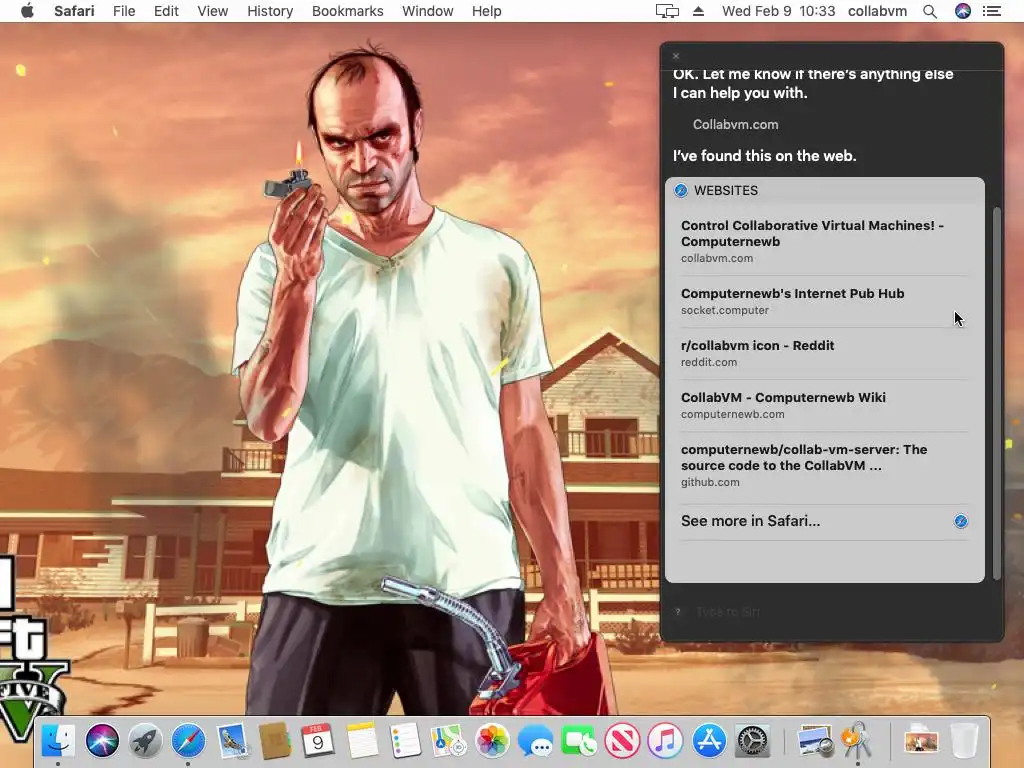Open CollabVM Computernewb Wiki result
This screenshot has height=768, width=1024.
[824, 405]
